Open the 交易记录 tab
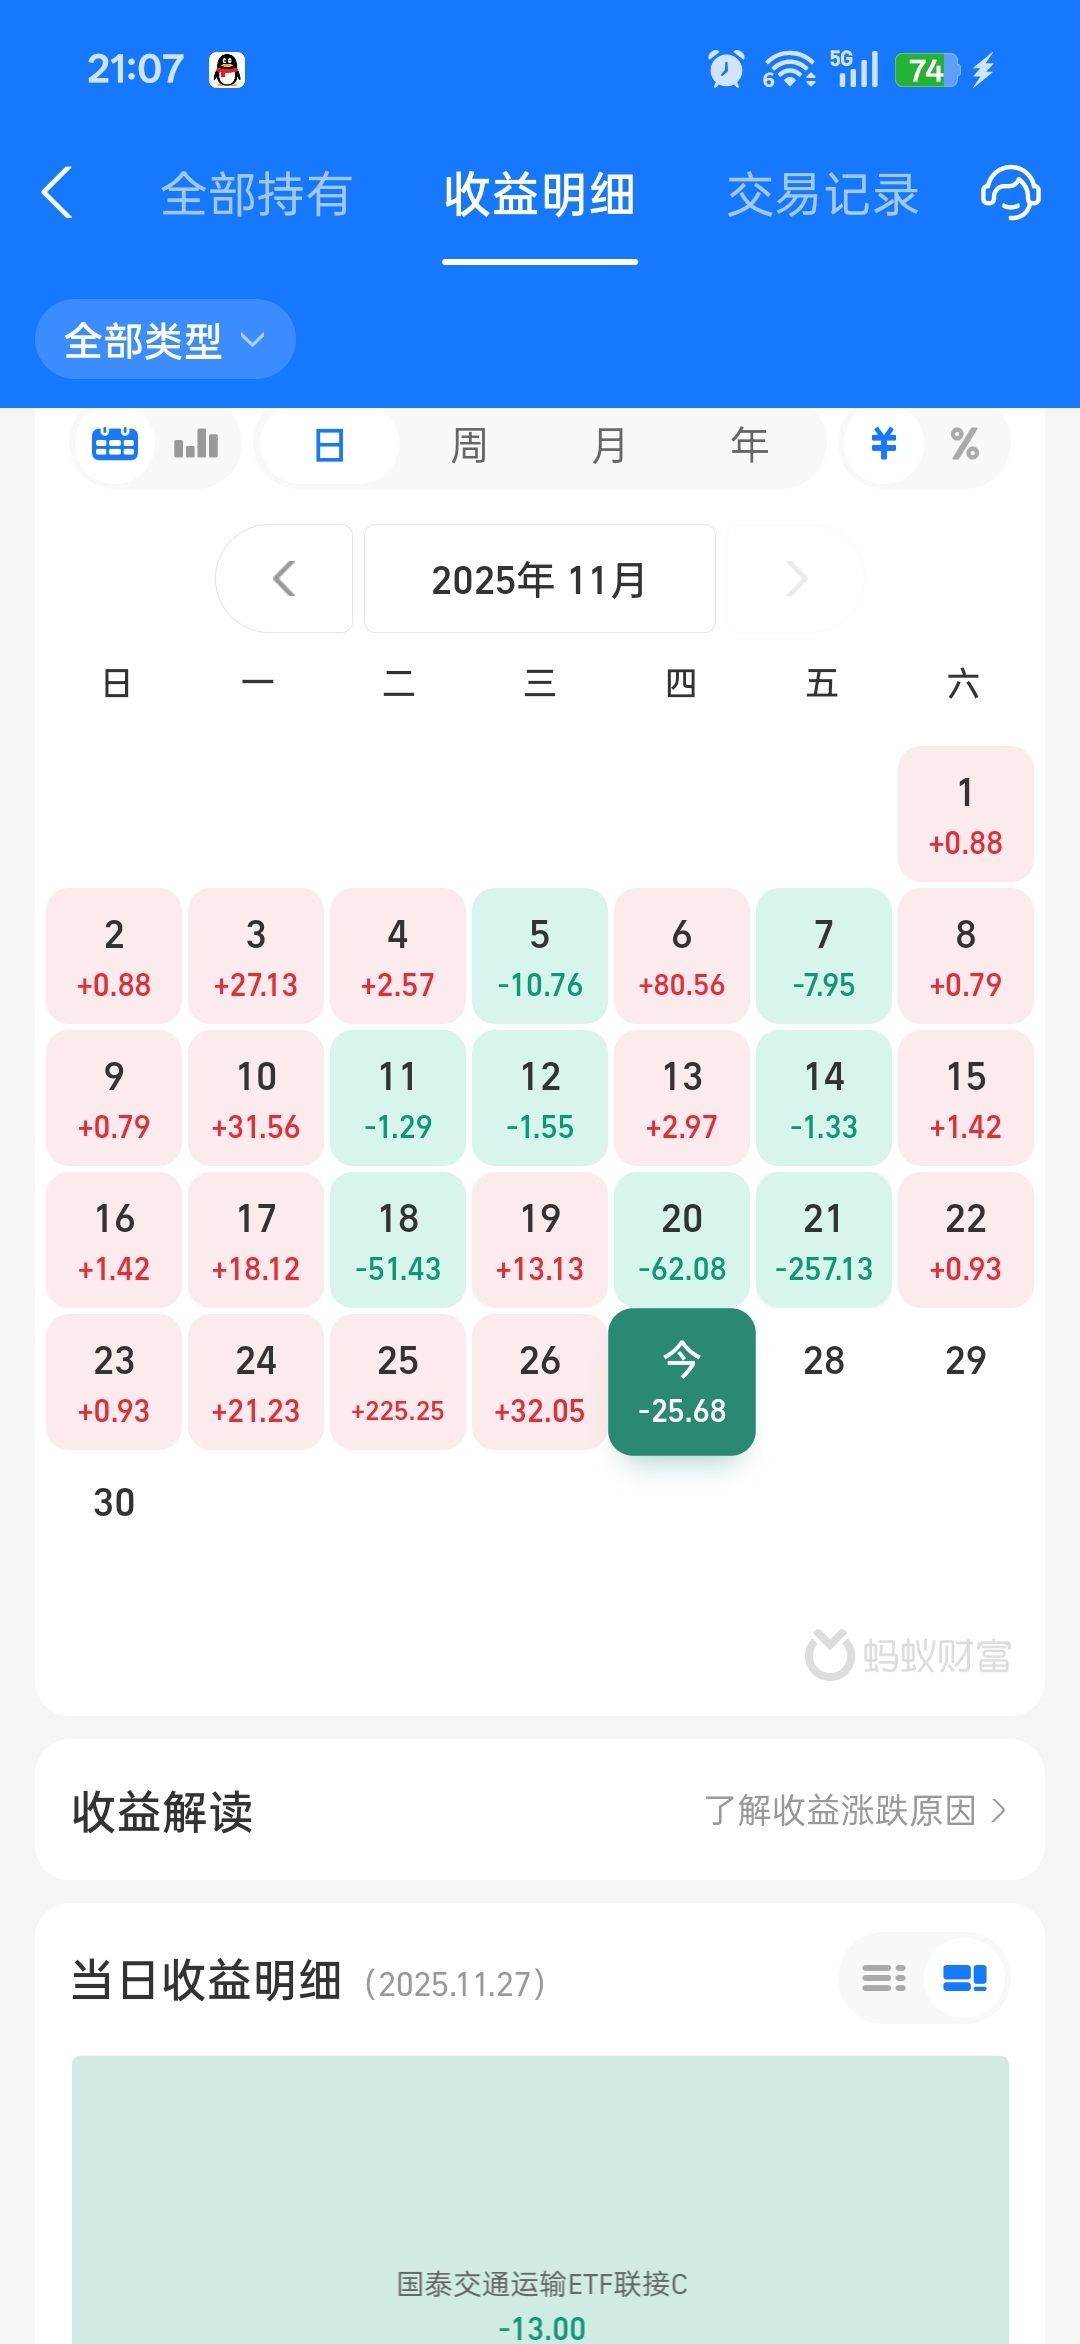This screenshot has height=2344, width=1080. click(823, 194)
